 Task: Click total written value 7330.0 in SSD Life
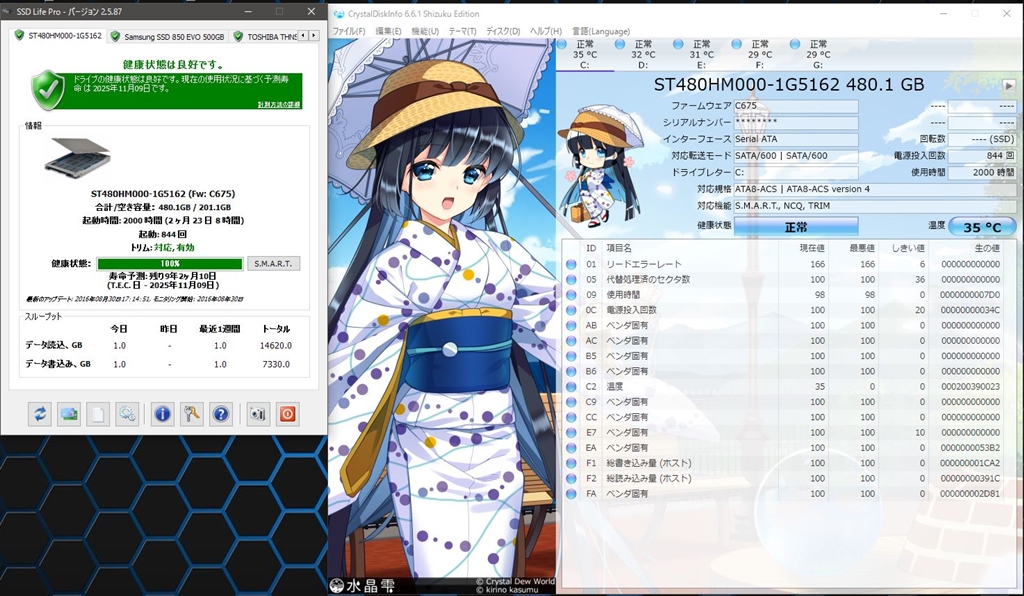coord(276,364)
